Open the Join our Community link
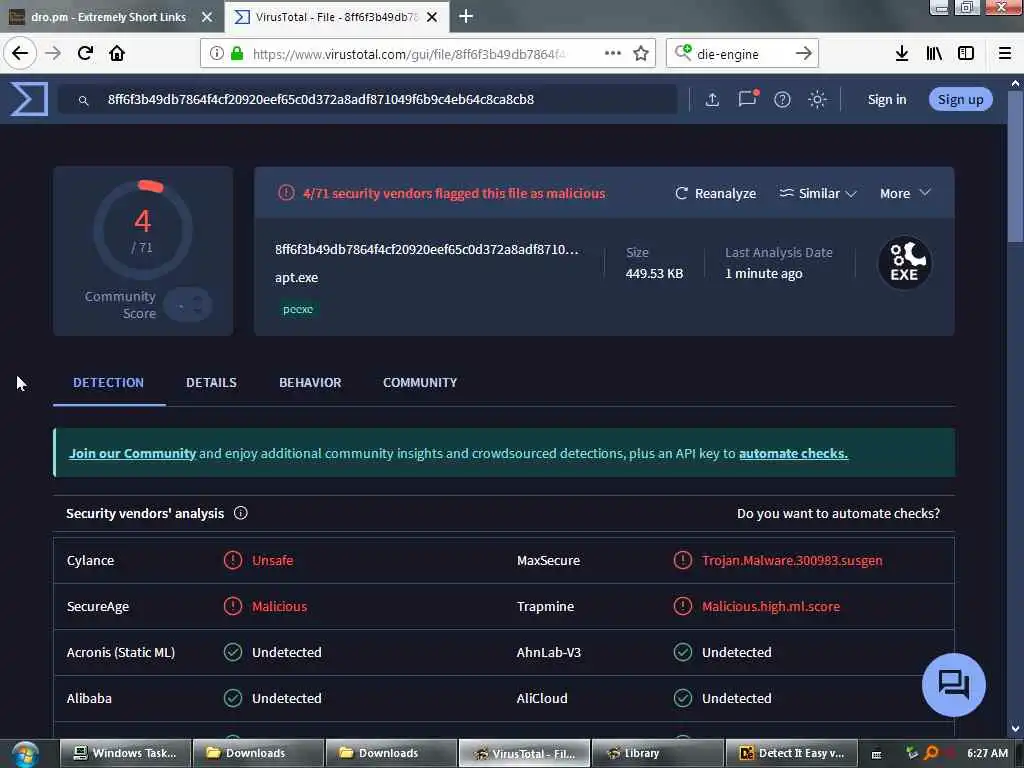This screenshot has height=768, width=1024. point(133,453)
